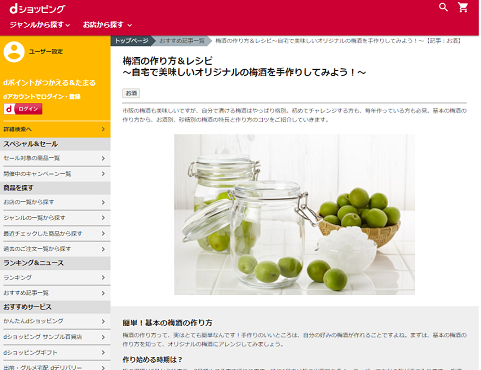Click the おすすめサービス section header
The height and width of the screenshot is (370, 481).
pos(55,307)
